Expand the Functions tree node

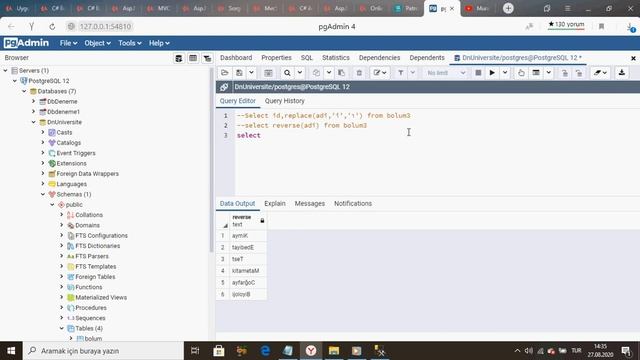point(62,287)
